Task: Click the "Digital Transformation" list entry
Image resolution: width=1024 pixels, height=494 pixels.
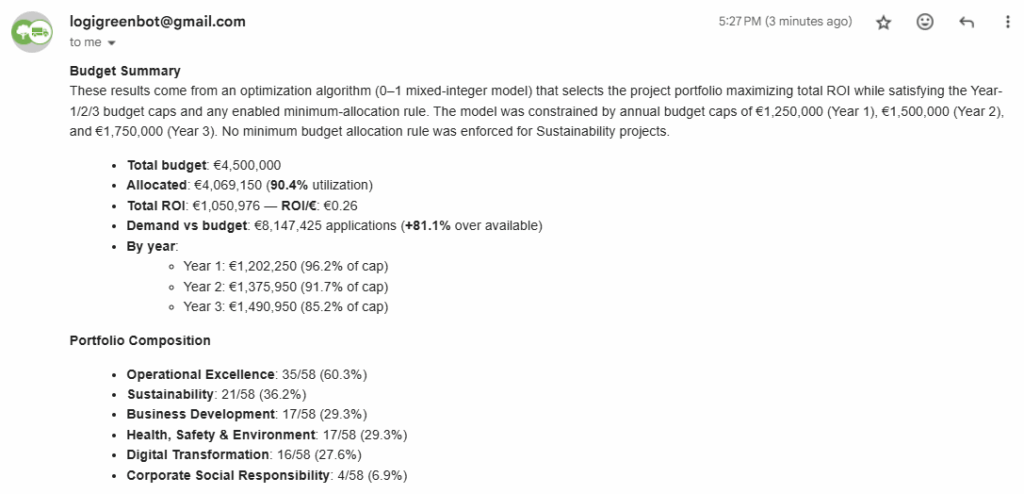Action: coord(198,455)
